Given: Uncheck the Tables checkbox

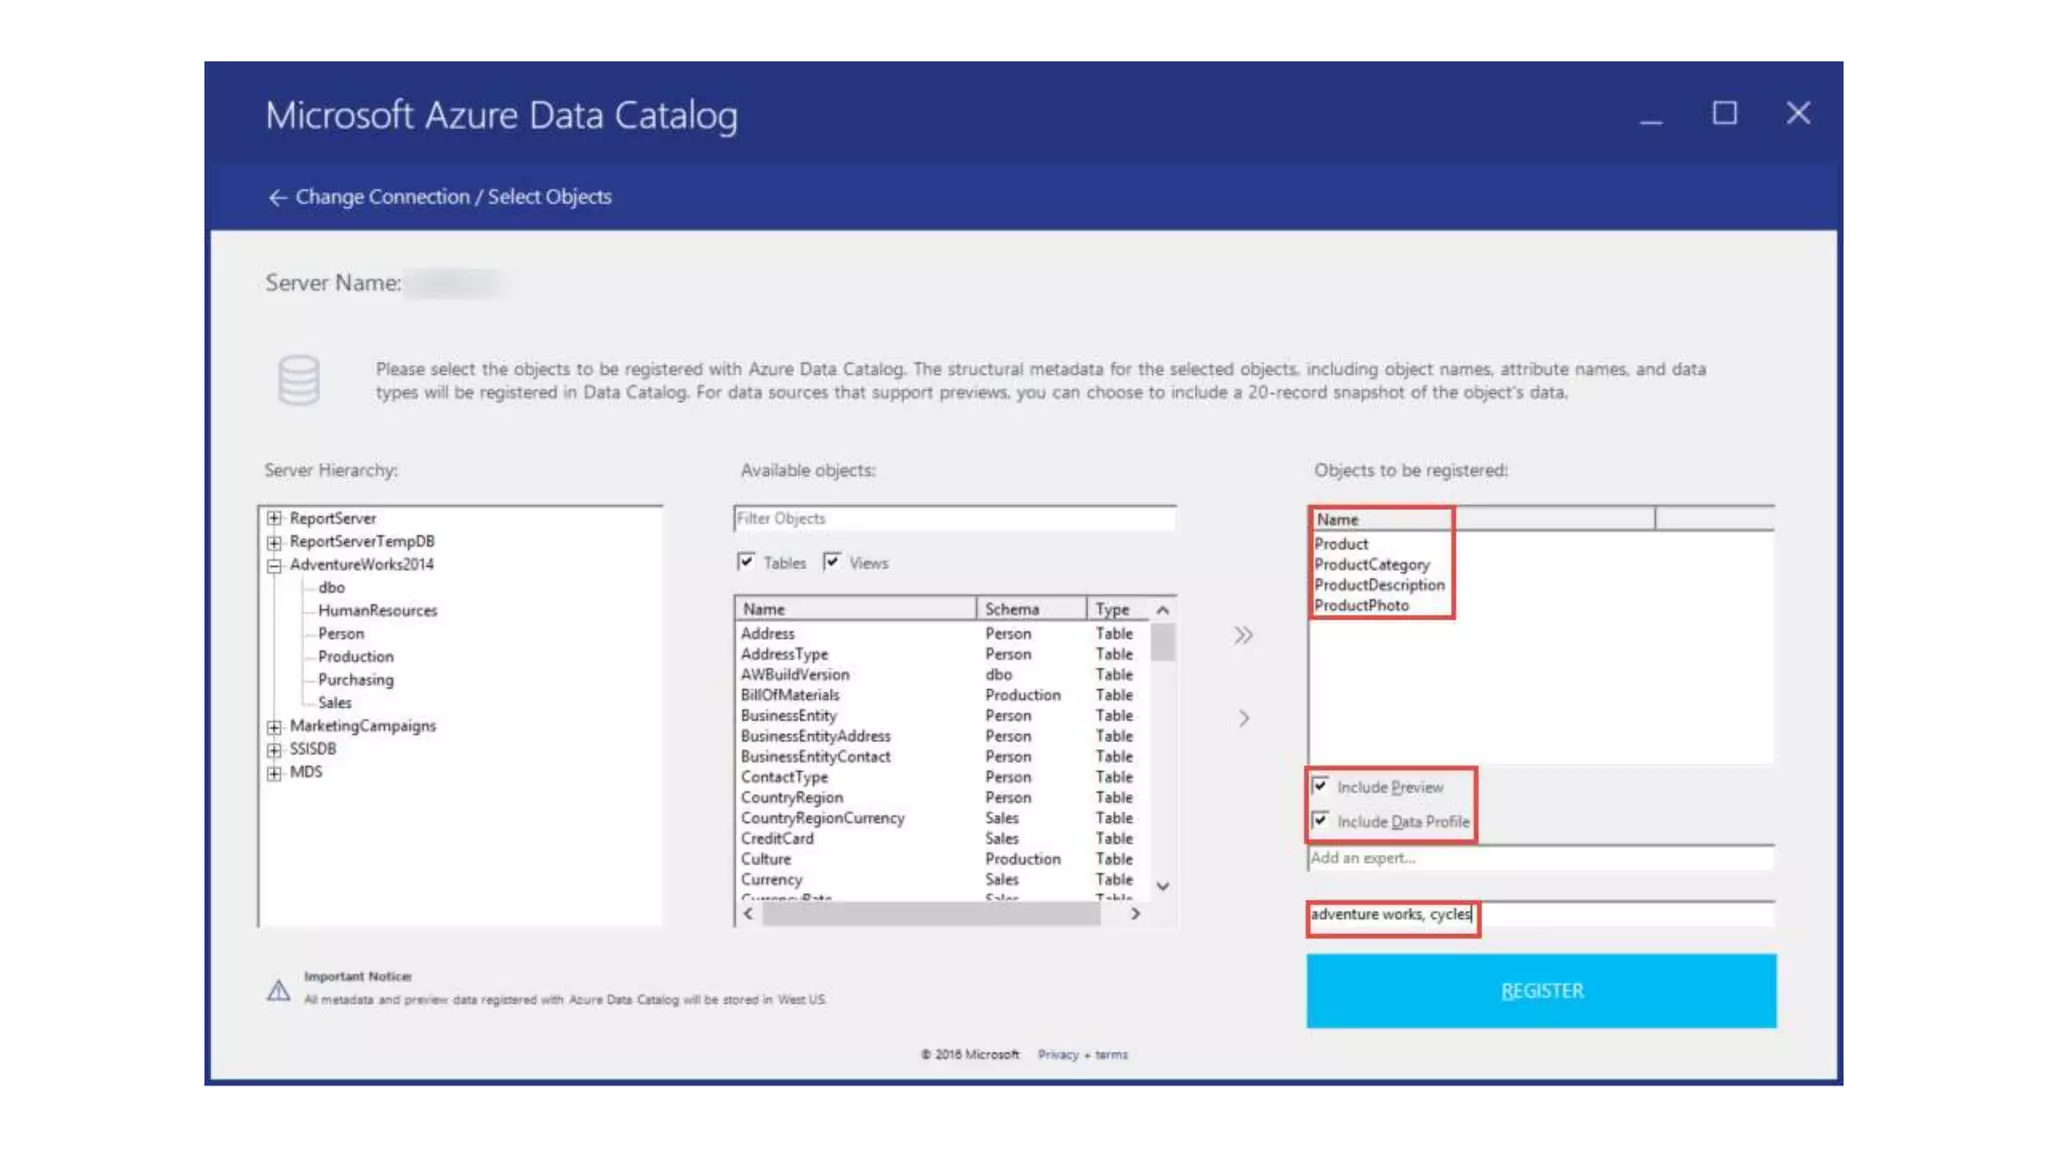Looking at the screenshot, I should (746, 562).
